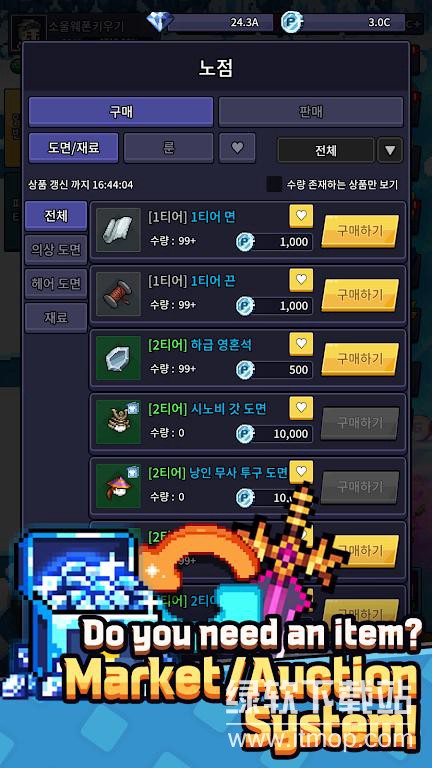Open the 전체 filter dropdown

[326, 150]
